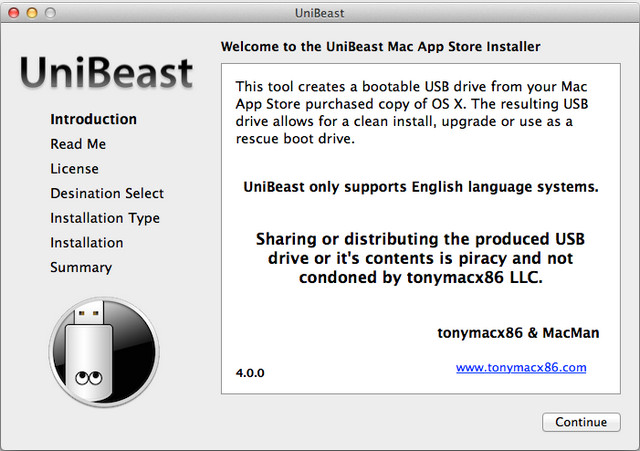Minimize the UniBeast window
Viewport: 640px width, 451px height.
(31, 12)
